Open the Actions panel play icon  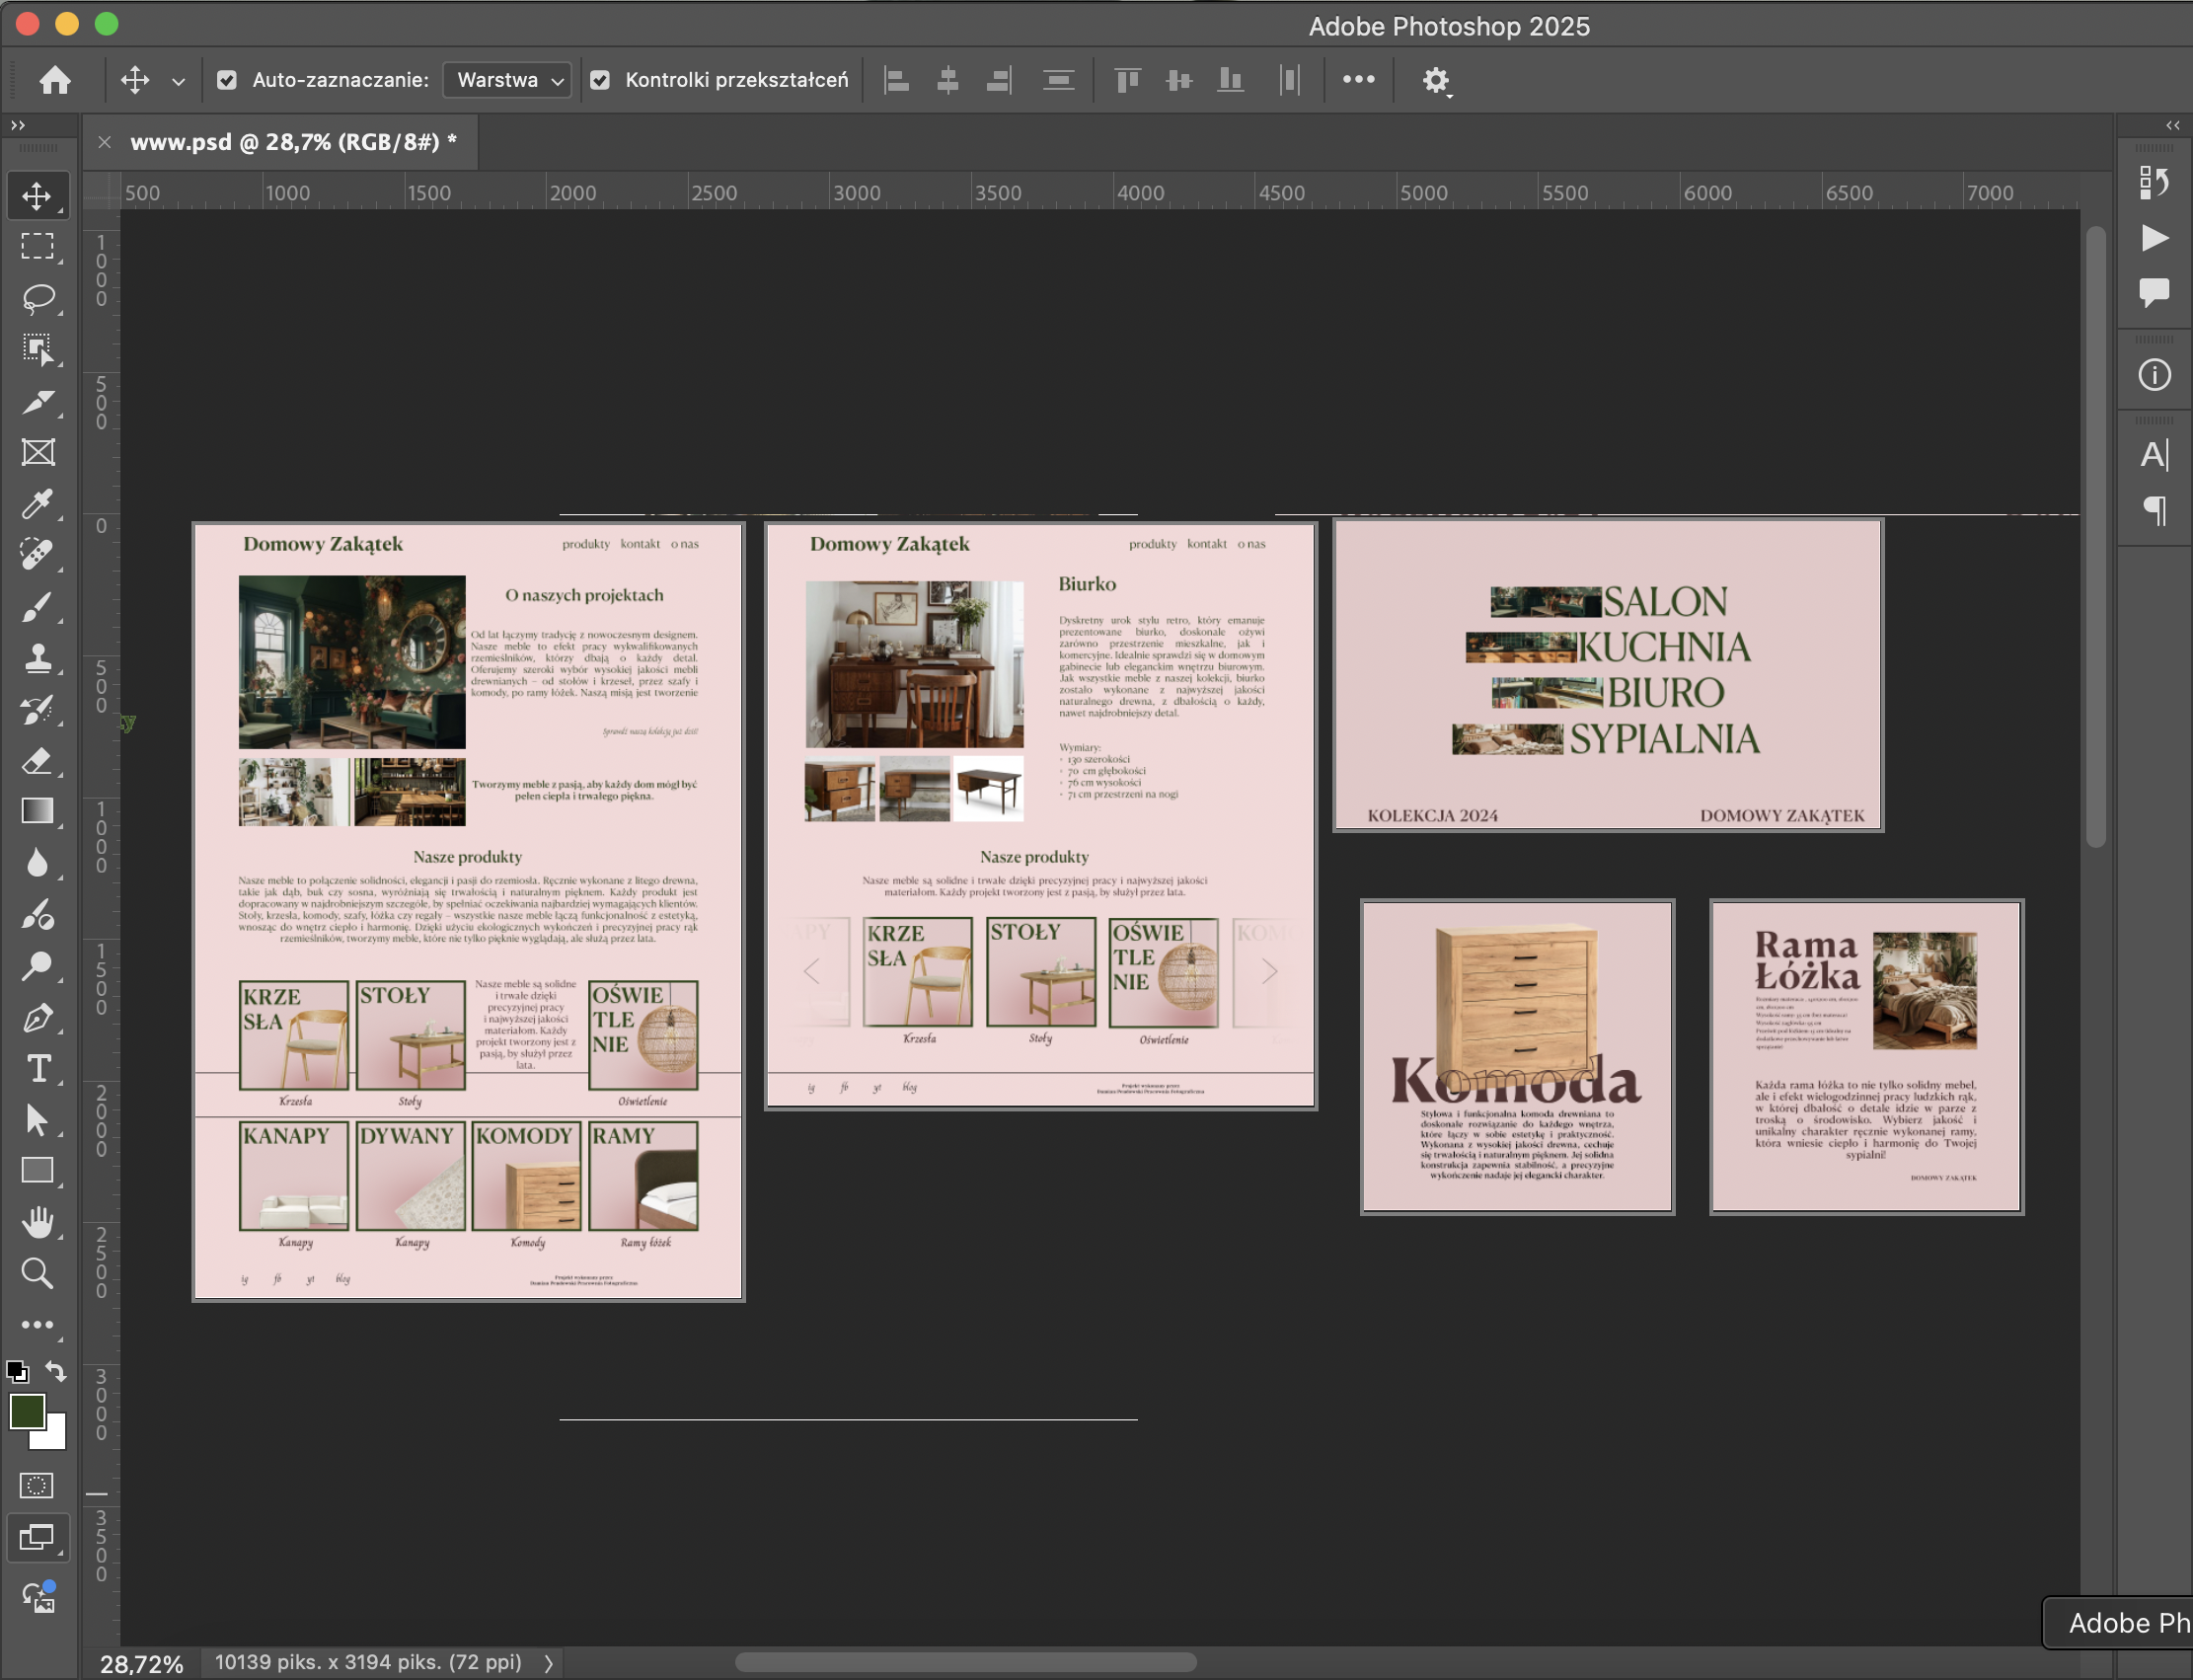(x=2154, y=238)
